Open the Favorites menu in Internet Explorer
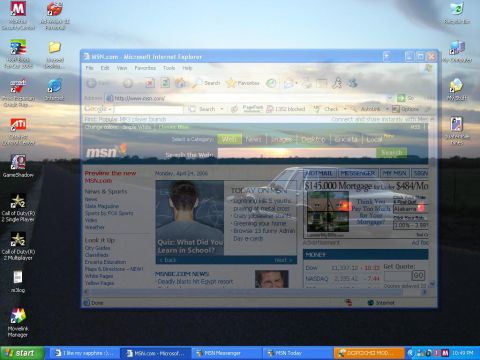Image resolution: width=480 pixels, height=360 pixels. click(145, 68)
